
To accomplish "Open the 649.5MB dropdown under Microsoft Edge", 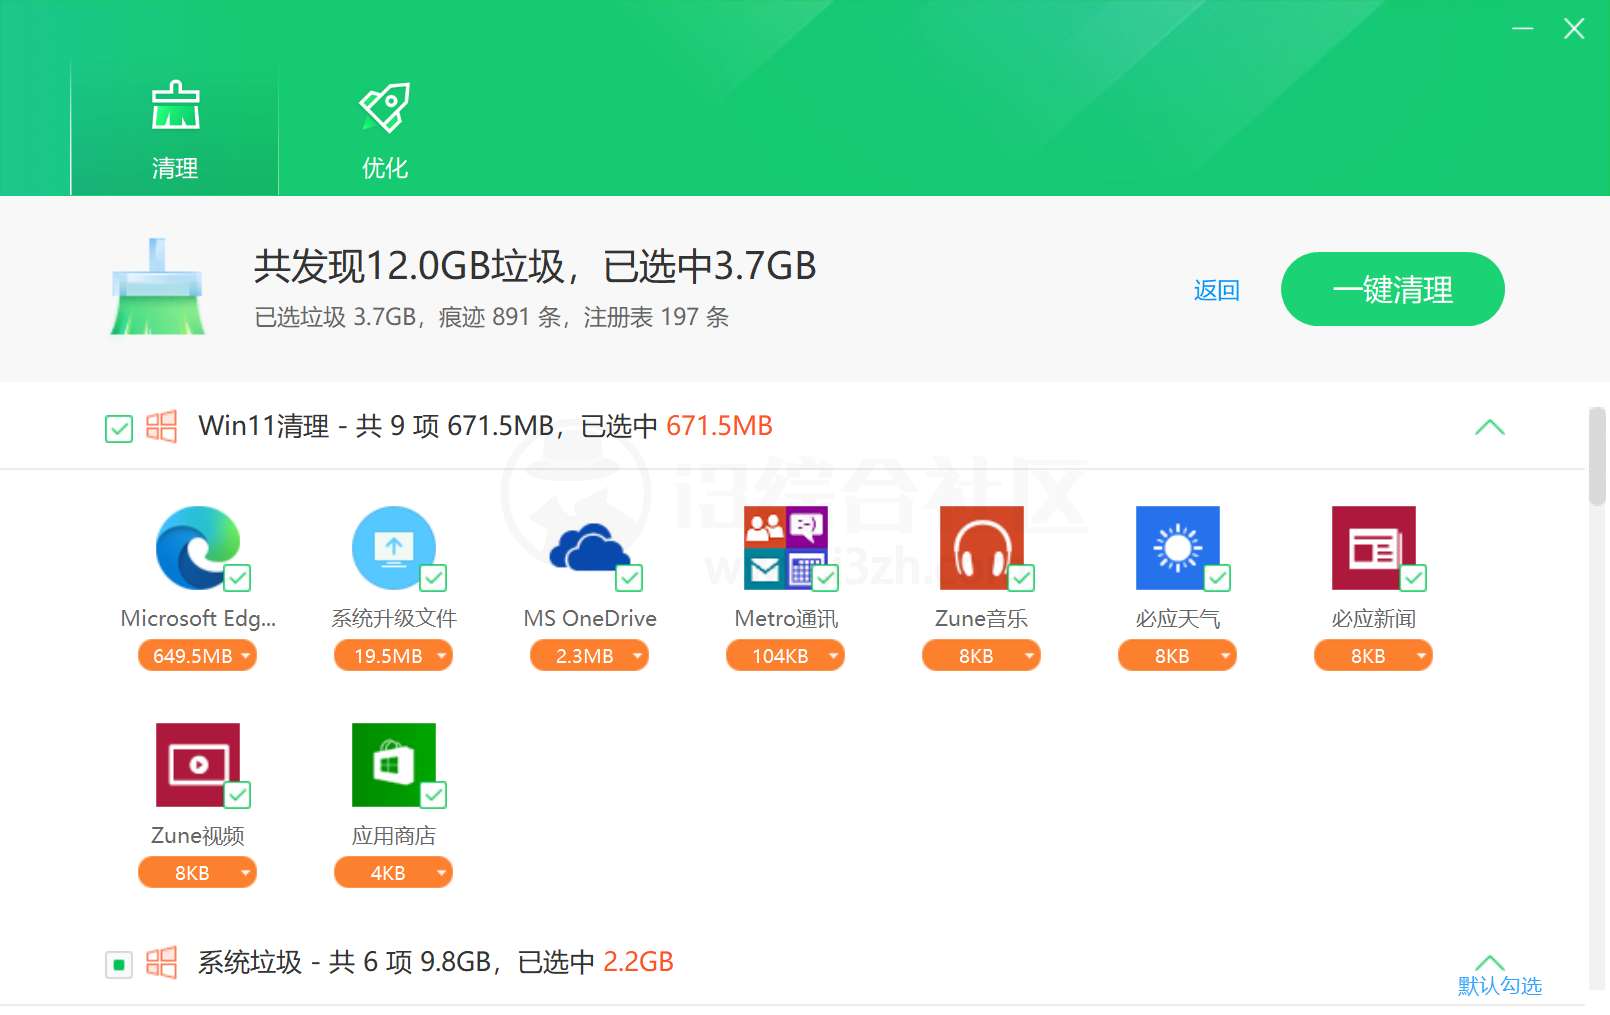I will pyautogui.click(x=198, y=656).
